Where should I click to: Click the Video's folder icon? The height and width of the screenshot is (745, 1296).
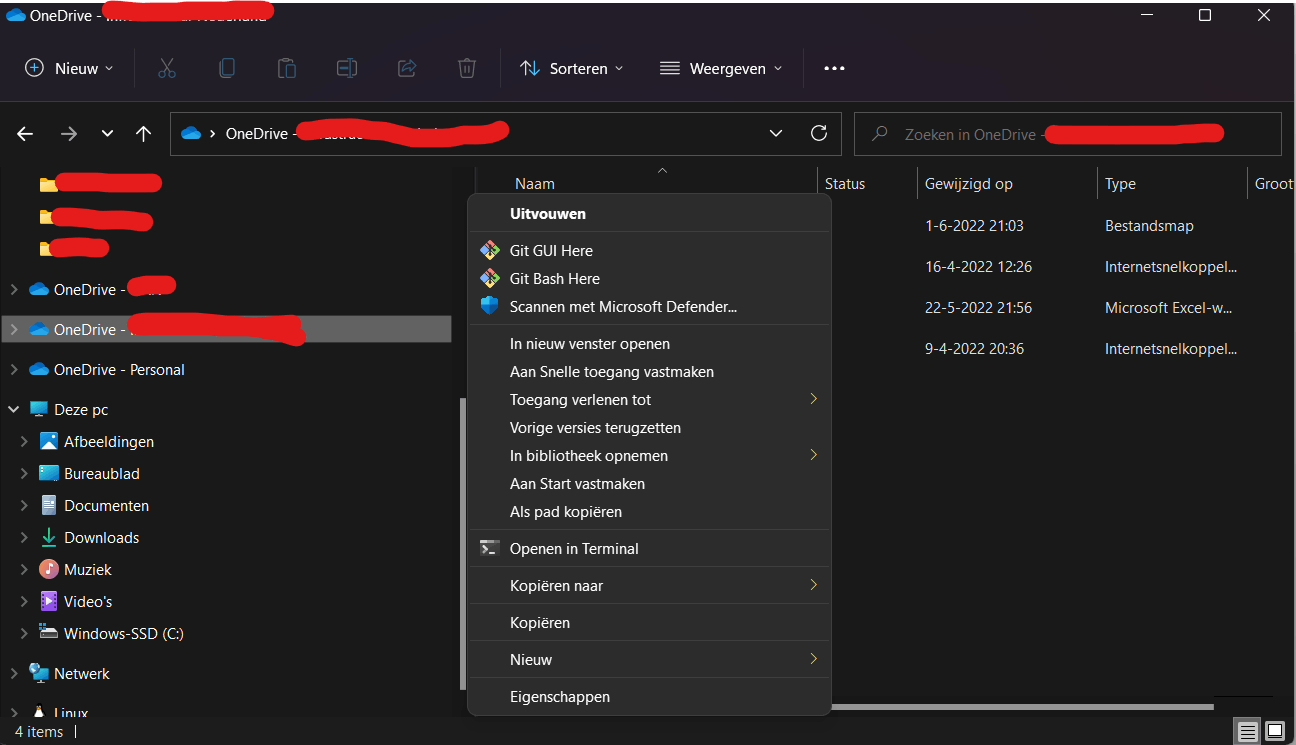tap(48, 601)
